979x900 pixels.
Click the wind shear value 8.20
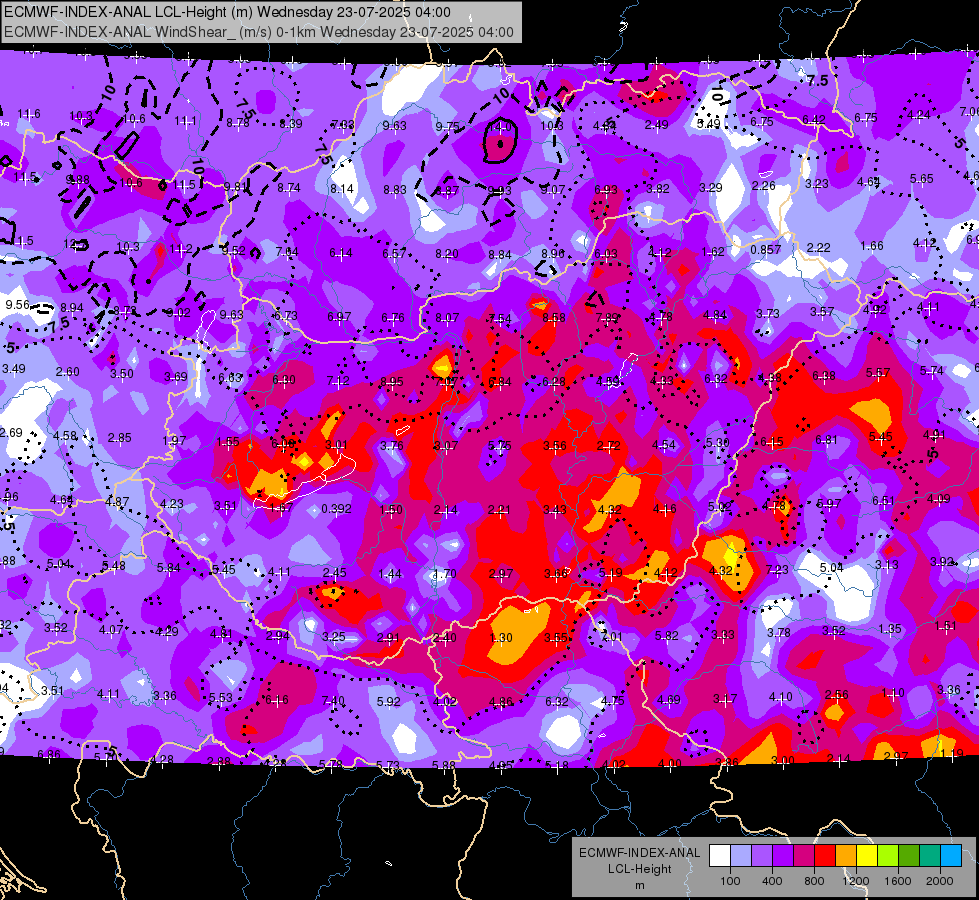point(447,254)
